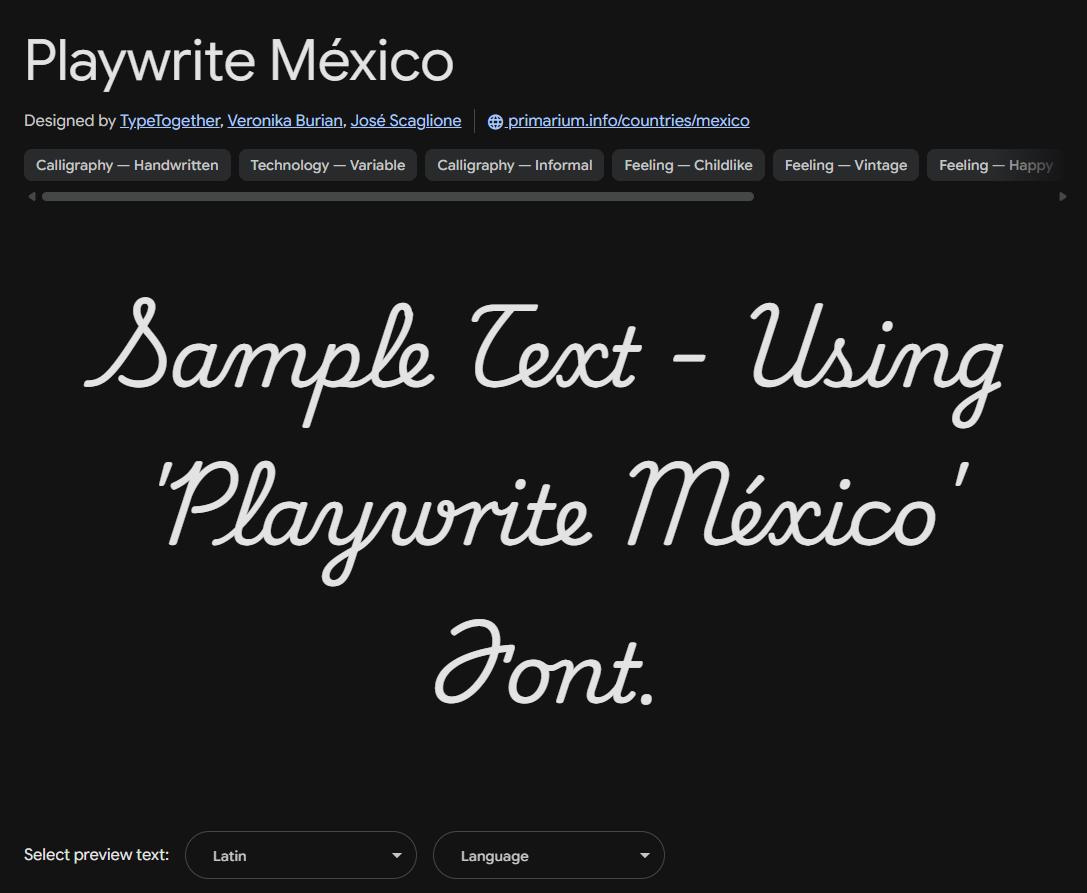Click the horizontal tag scrollbar thumb
This screenshot has height=893, width=1087.
(x=398, y=197)
